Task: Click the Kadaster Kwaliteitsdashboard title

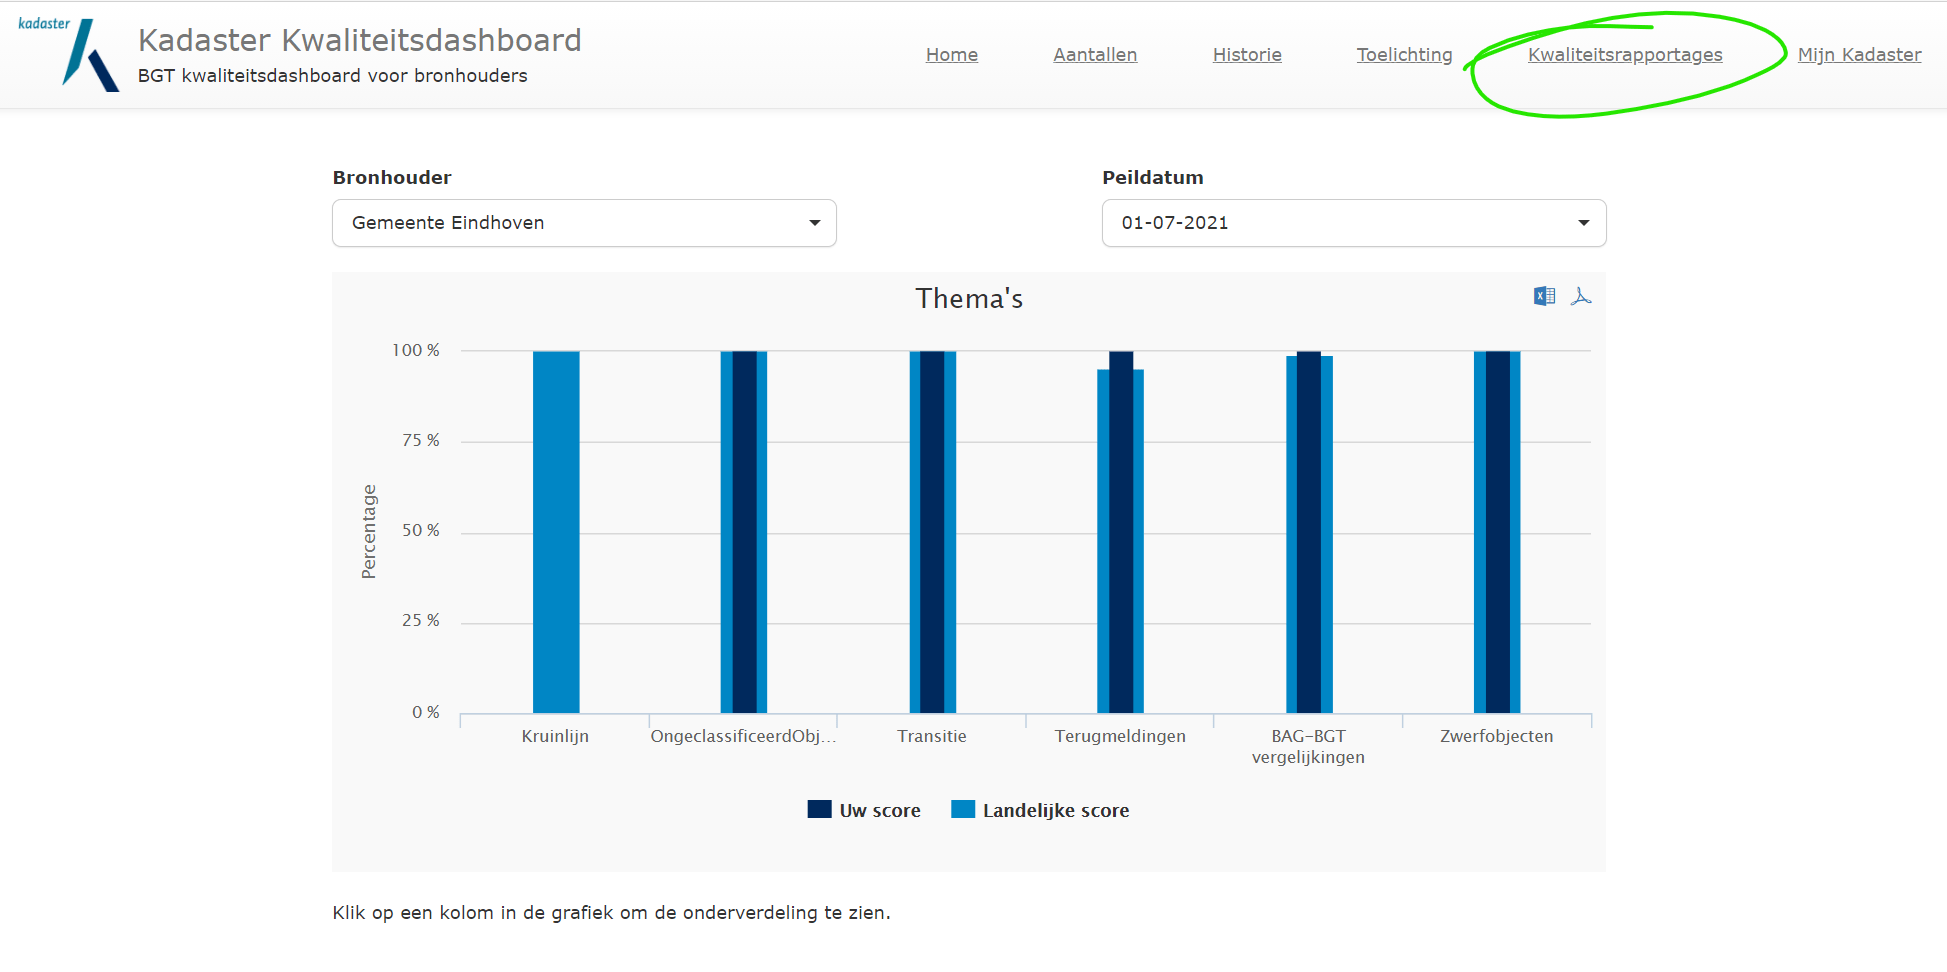Action: pyautogui.click(x=359, y=40)
